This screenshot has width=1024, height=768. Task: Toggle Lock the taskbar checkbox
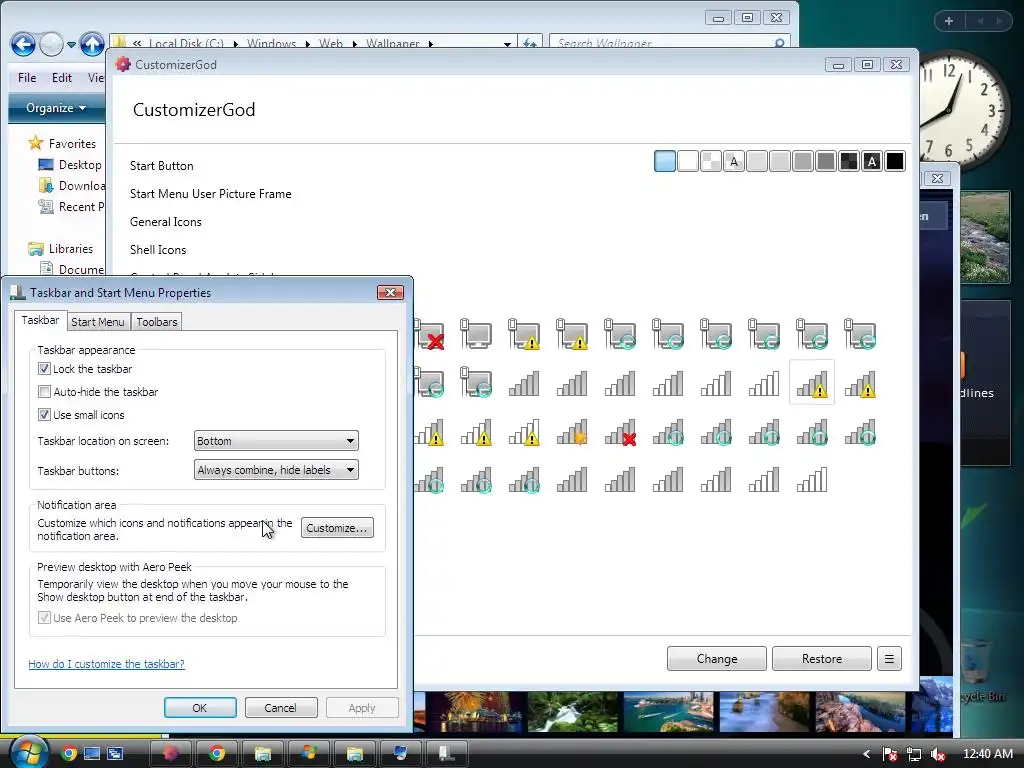click(44, 368)
